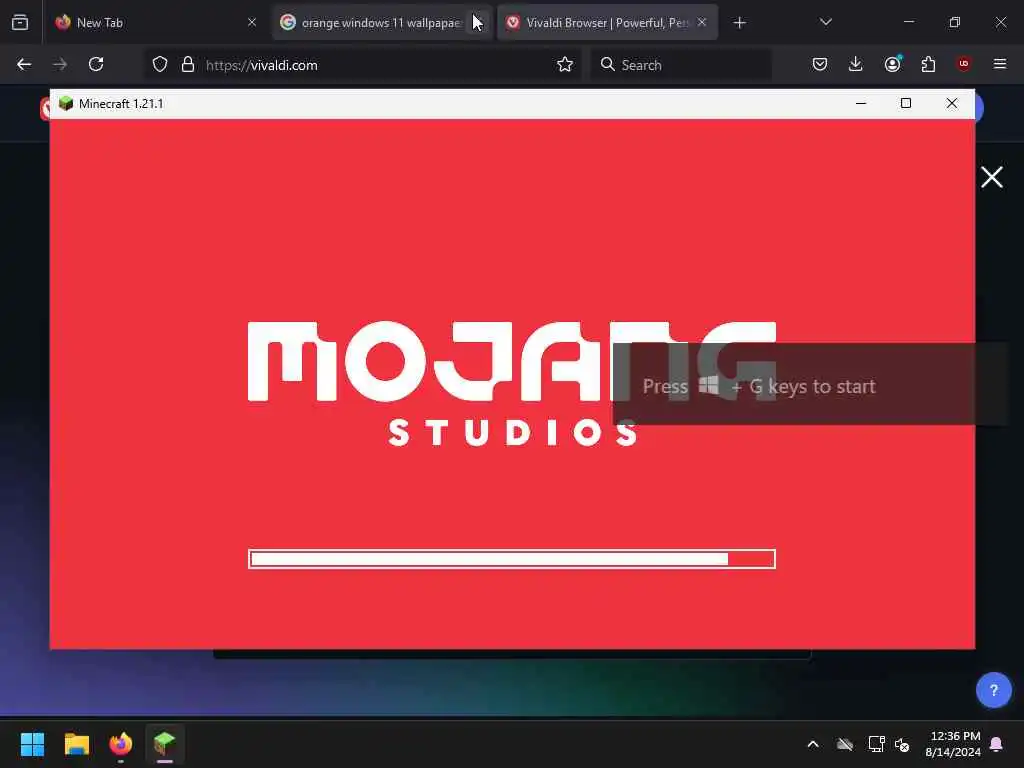The image size is (1024, 768).
Task: Open the network display tray icon
Action: 876,744
